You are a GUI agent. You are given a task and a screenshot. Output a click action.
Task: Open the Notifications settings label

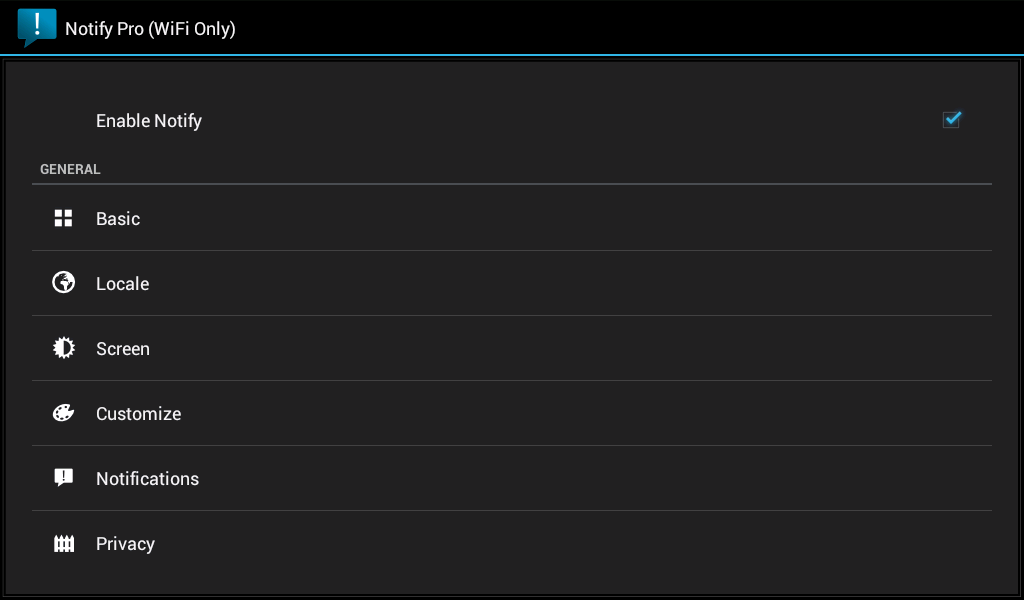click(x=148, y=479)
